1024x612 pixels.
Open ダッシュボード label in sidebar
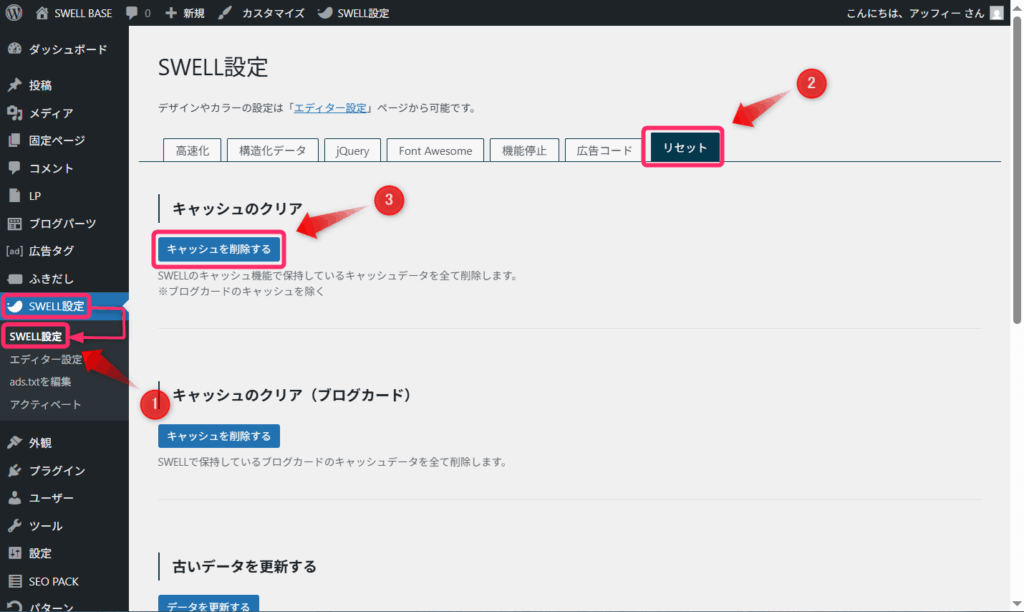[68, 50]
